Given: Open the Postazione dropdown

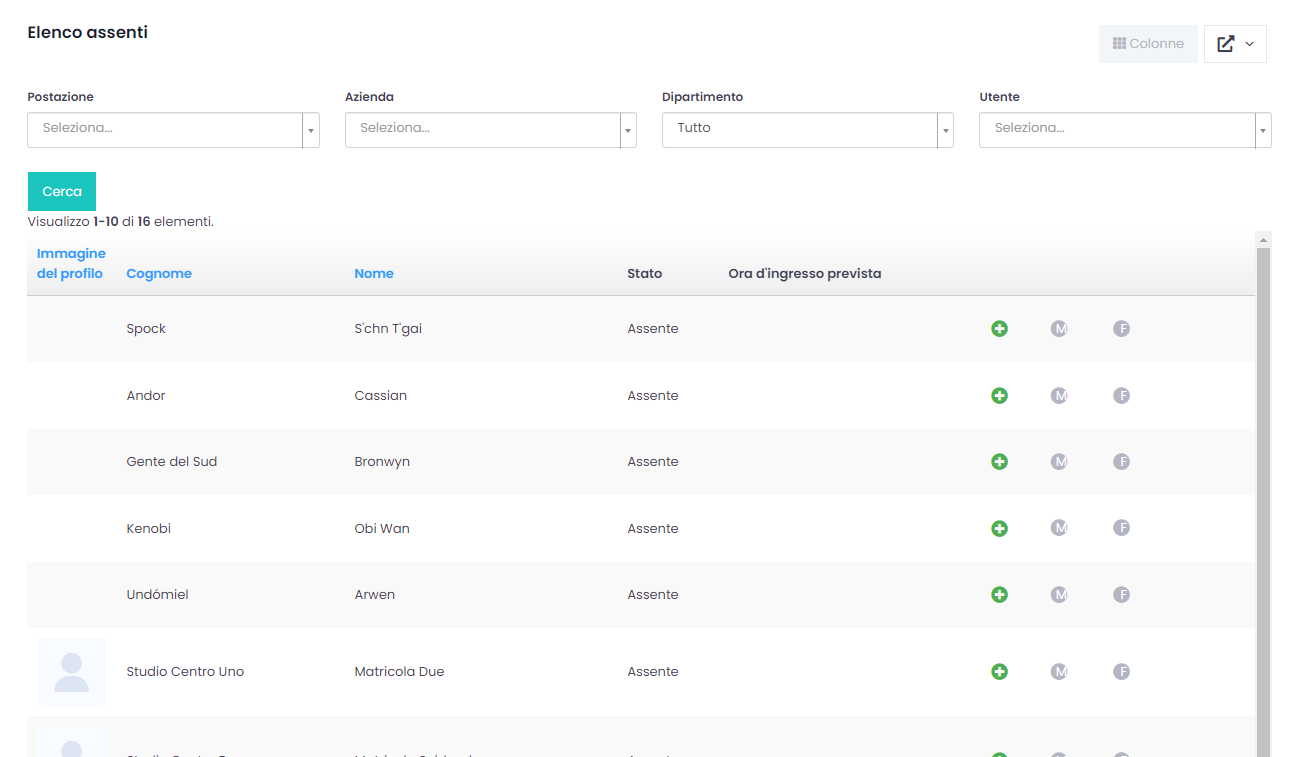Looking at the screenshot, I should (x=173, y=130).
